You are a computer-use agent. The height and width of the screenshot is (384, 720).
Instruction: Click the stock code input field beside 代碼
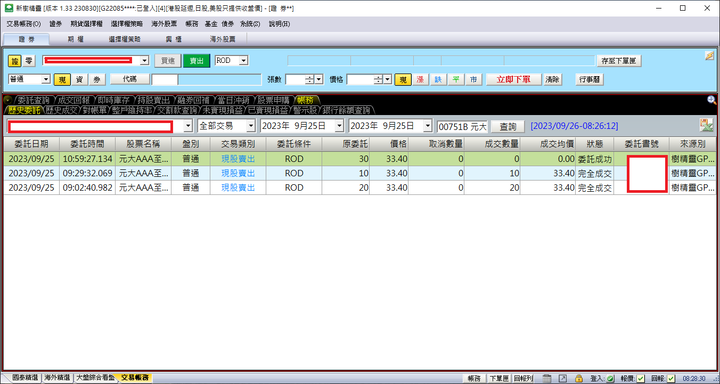164,79
